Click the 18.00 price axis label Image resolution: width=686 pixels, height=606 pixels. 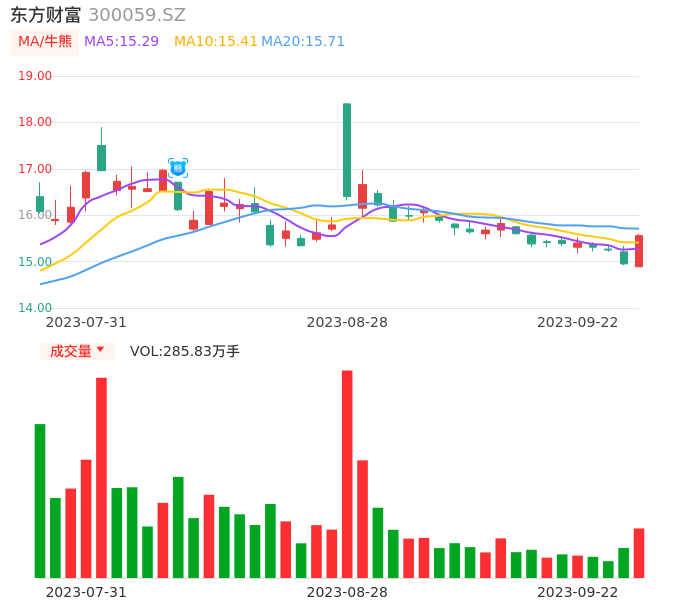click(x=35, y=122)
